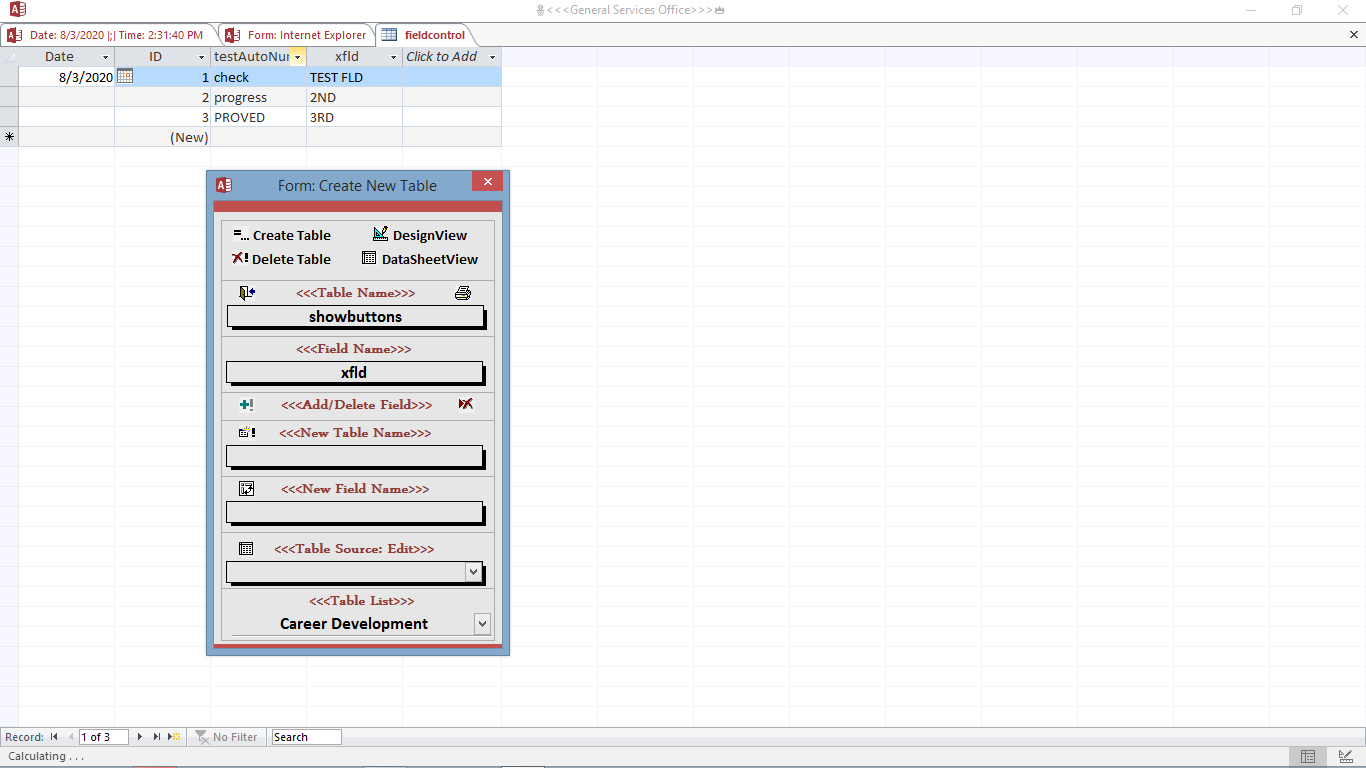The image size is (1366, 768).
Task: Go to the last record
Action: pos(157,737)
